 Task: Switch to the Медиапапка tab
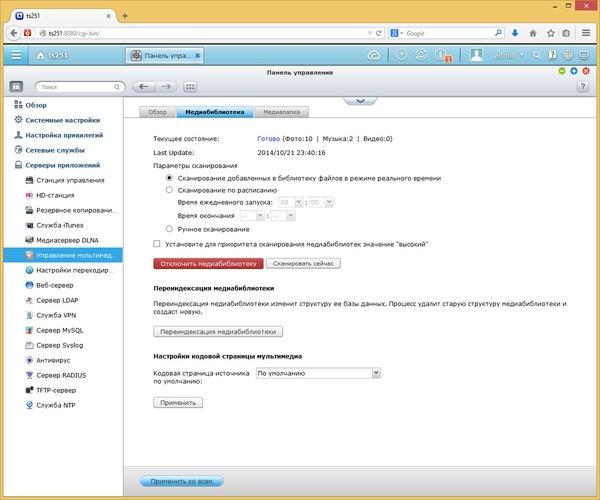pyautogui.click(x=282, y=112)
